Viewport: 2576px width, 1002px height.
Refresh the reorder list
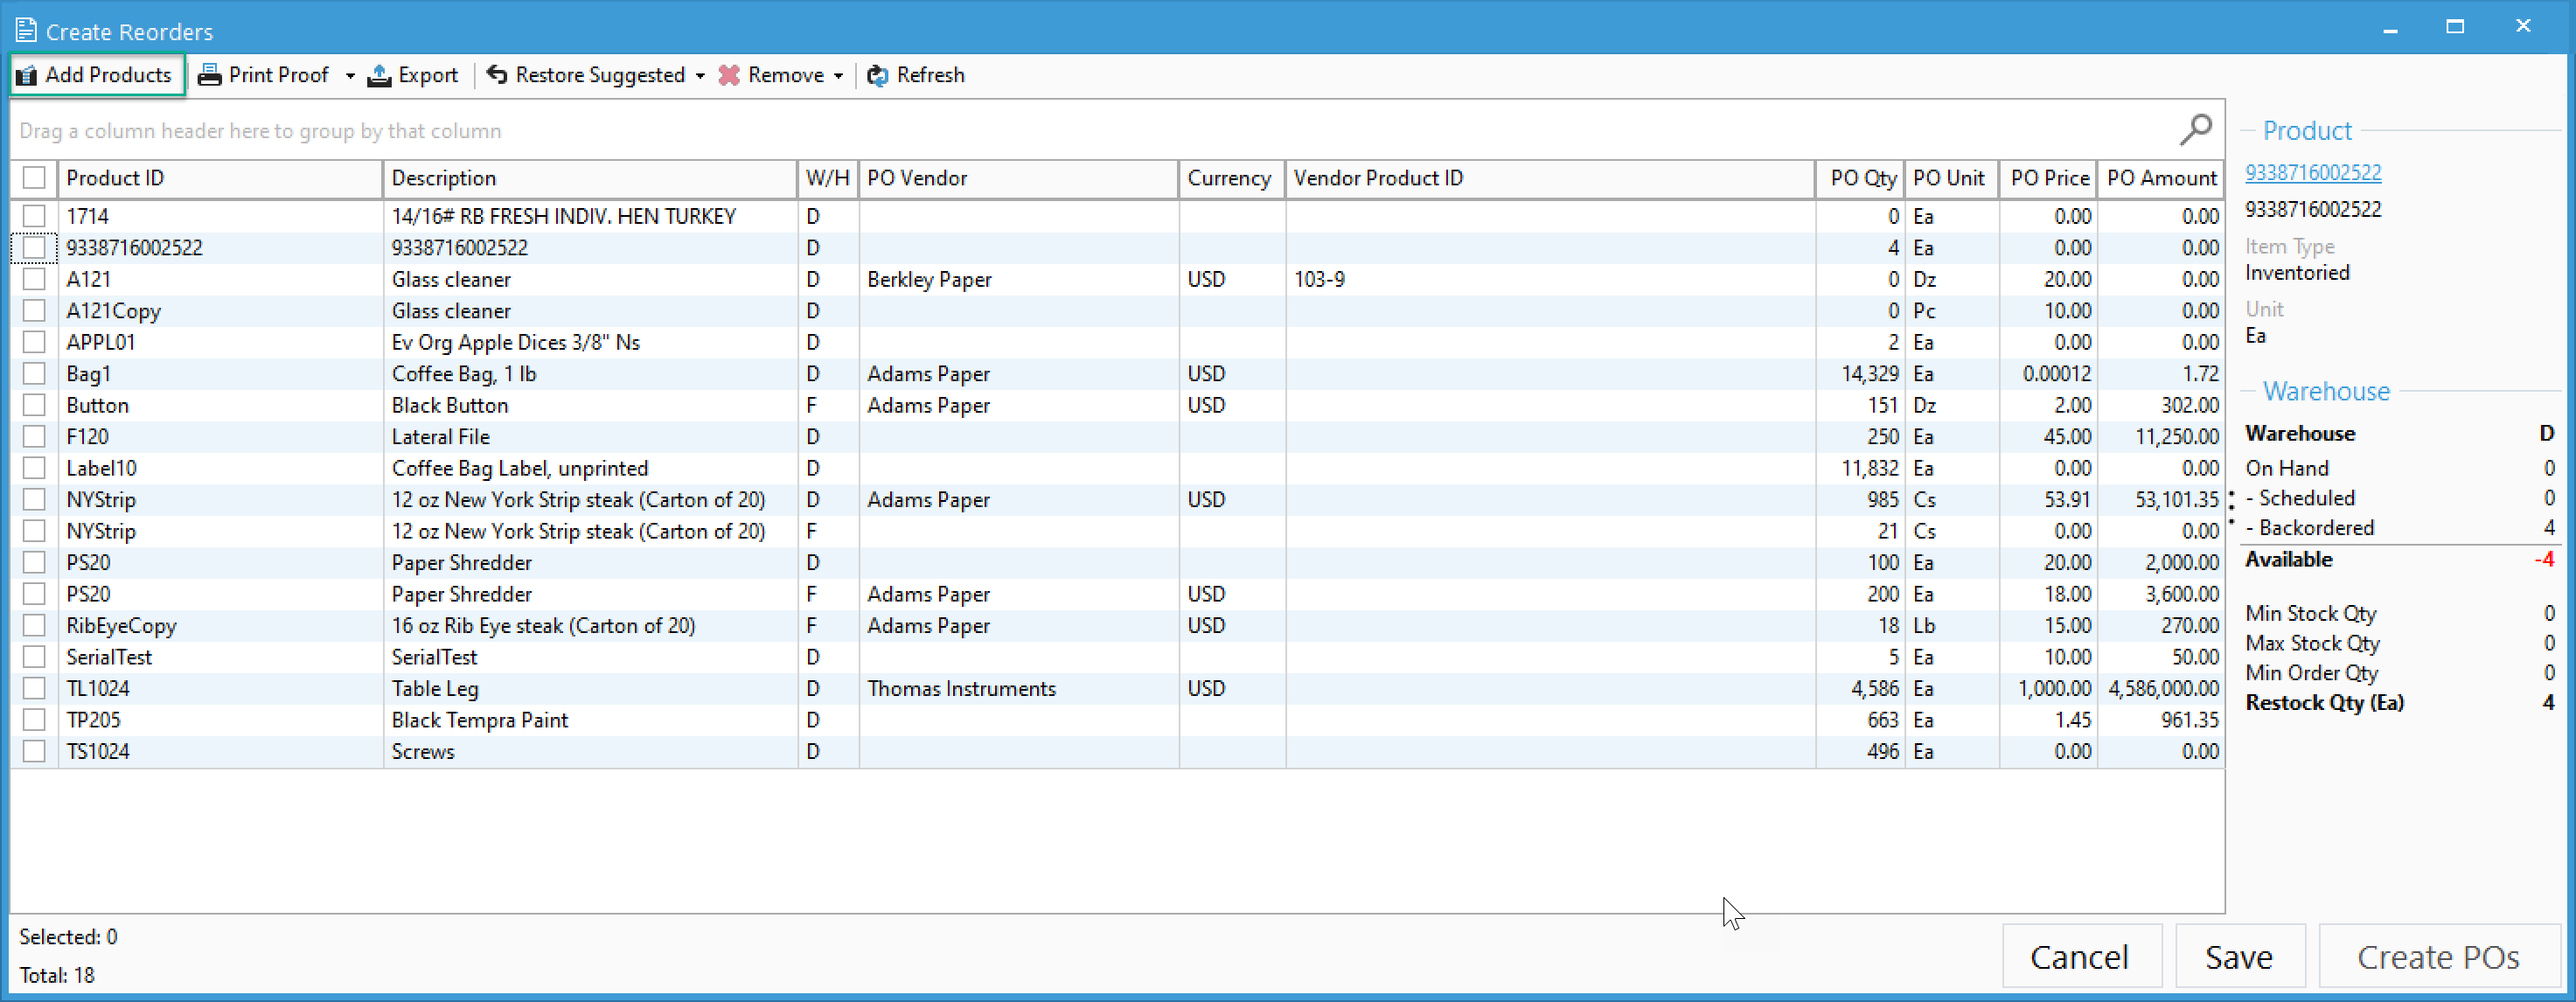tap(914, 74)
